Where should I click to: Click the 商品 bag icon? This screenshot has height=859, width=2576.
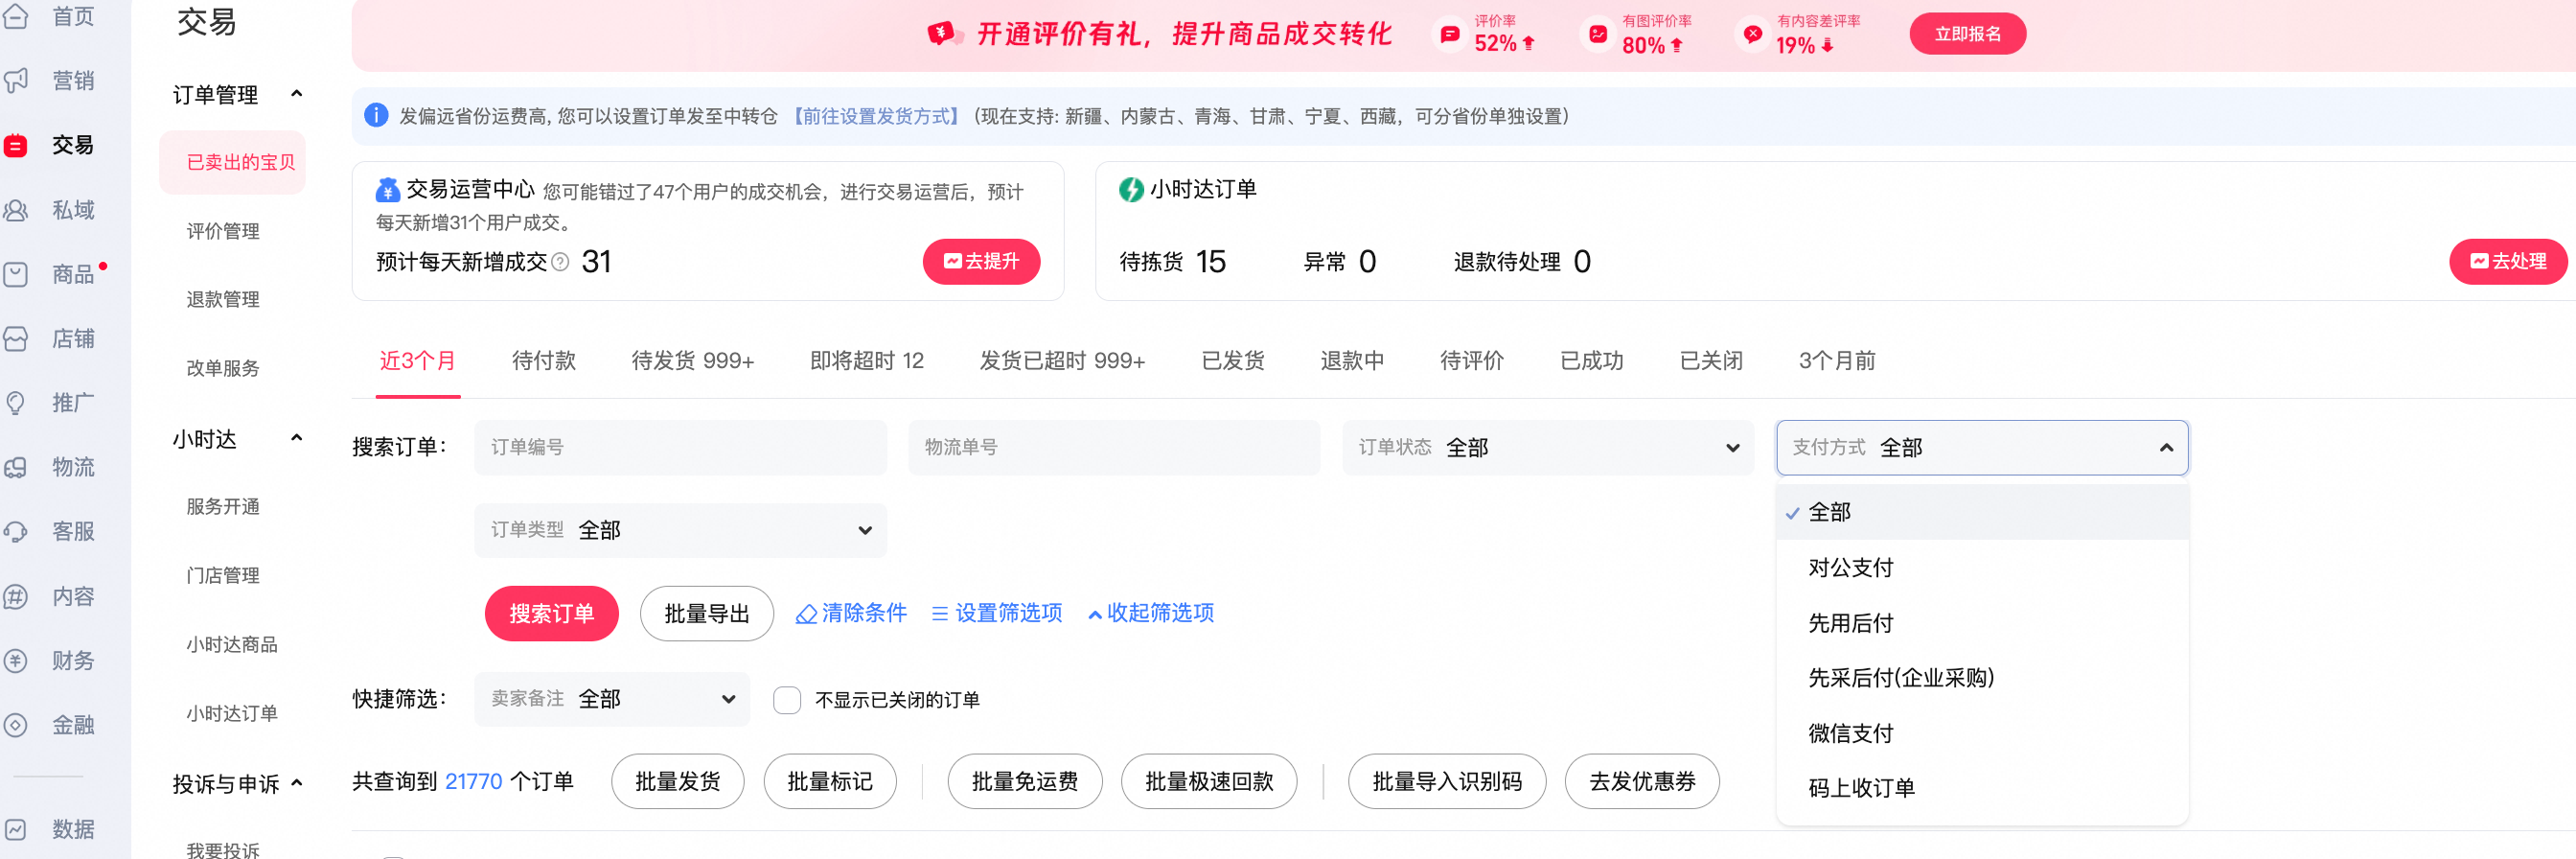[16, 274]
